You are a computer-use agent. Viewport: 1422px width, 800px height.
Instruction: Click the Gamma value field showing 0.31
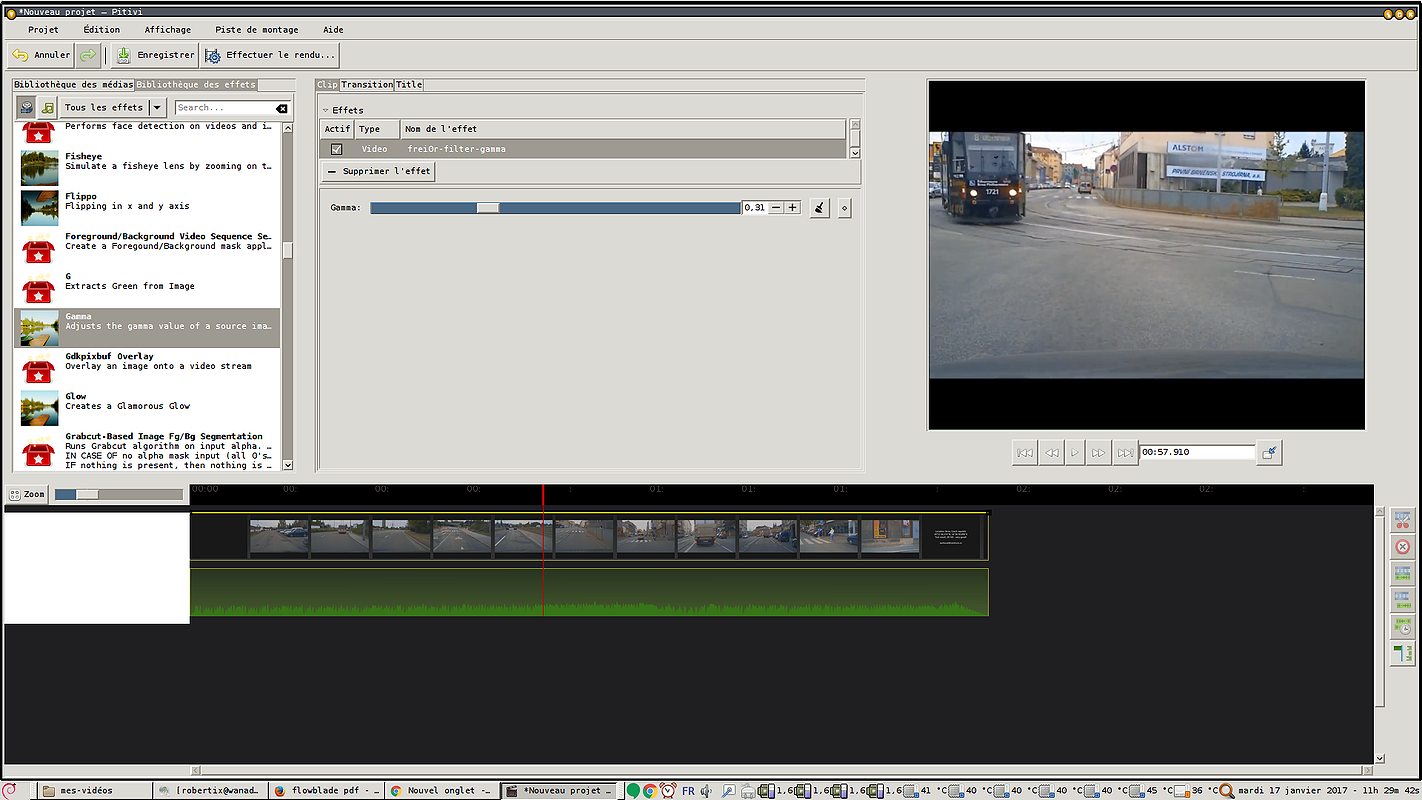click(755, 208)
